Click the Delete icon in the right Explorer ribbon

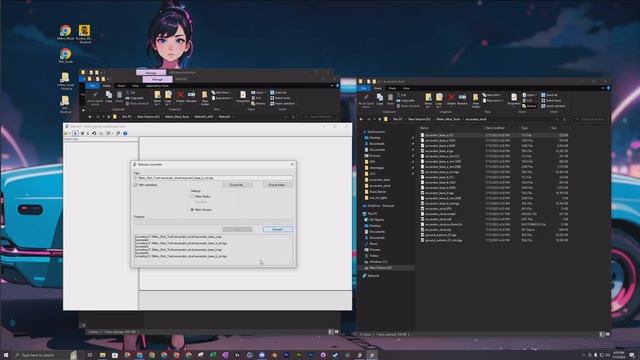tap(451, 98)
